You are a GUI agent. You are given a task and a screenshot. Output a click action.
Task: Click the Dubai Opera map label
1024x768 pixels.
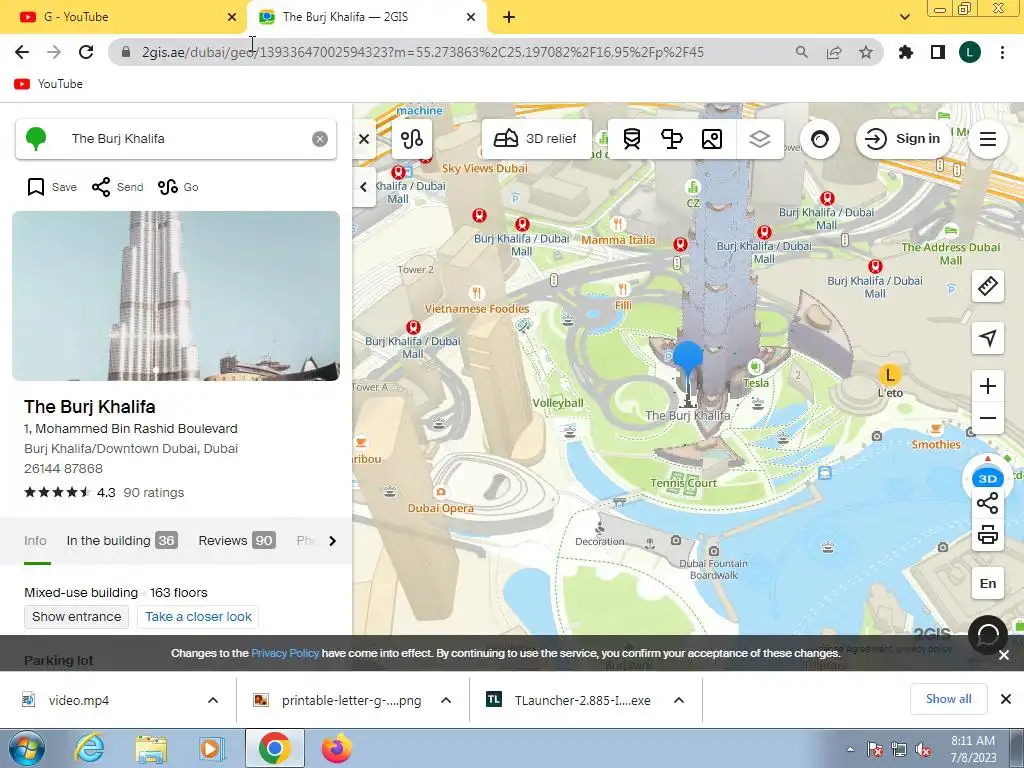pyautogui.click(x=441, y=508)
